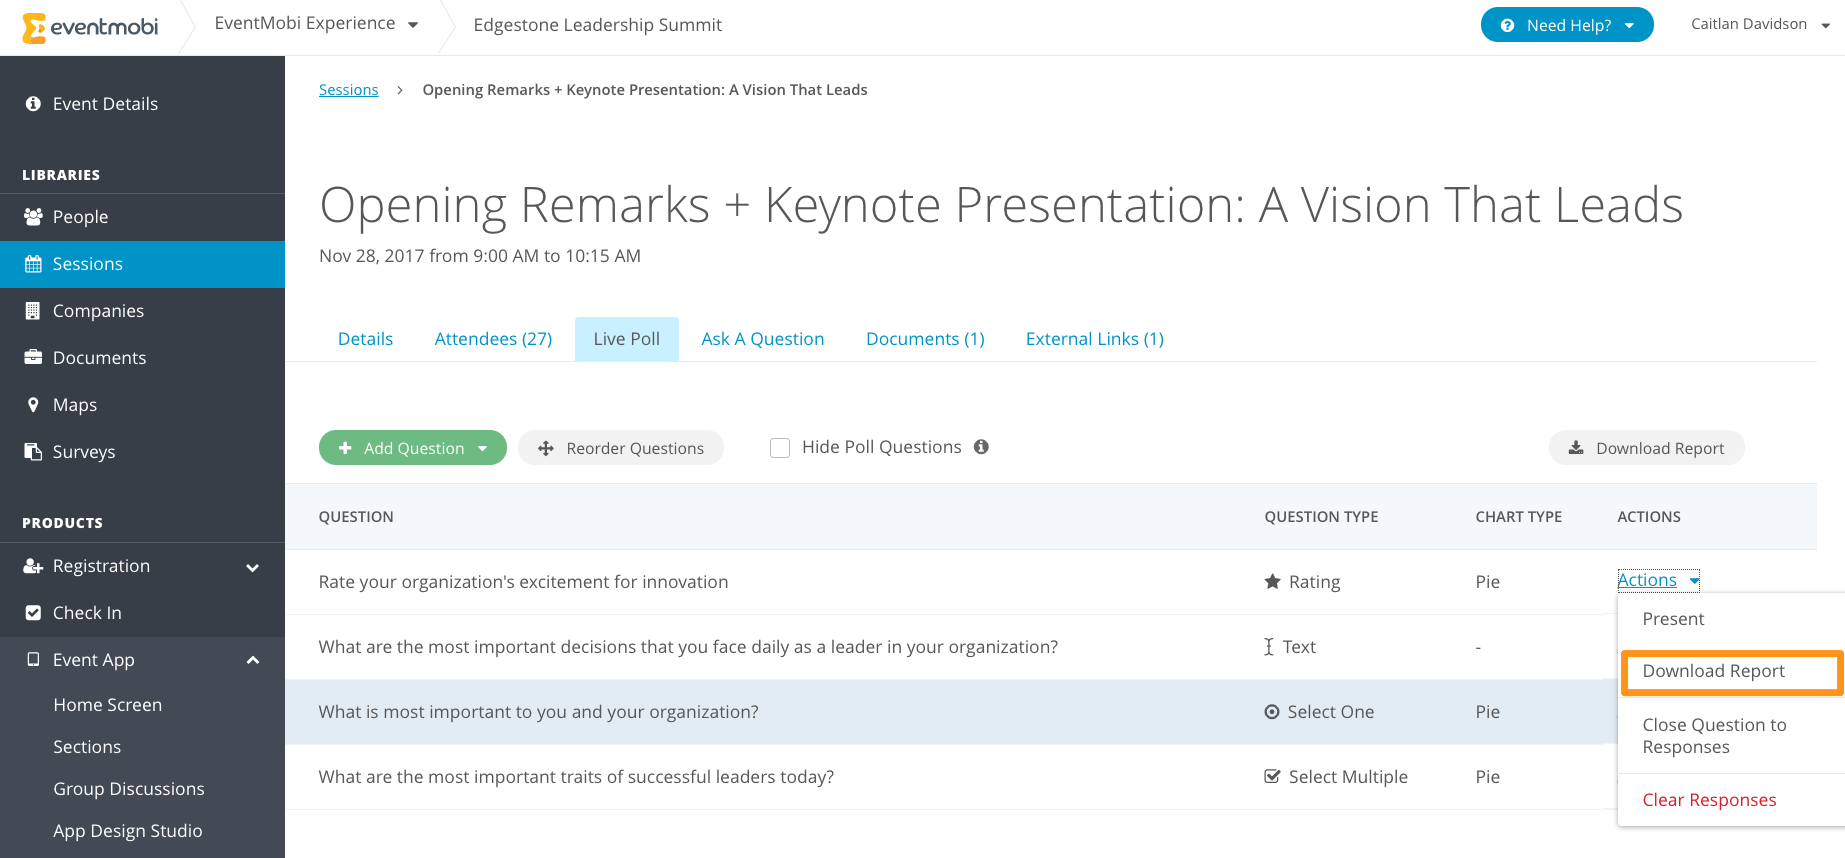Click the radio icon beside Select One

click(1272, 712)
